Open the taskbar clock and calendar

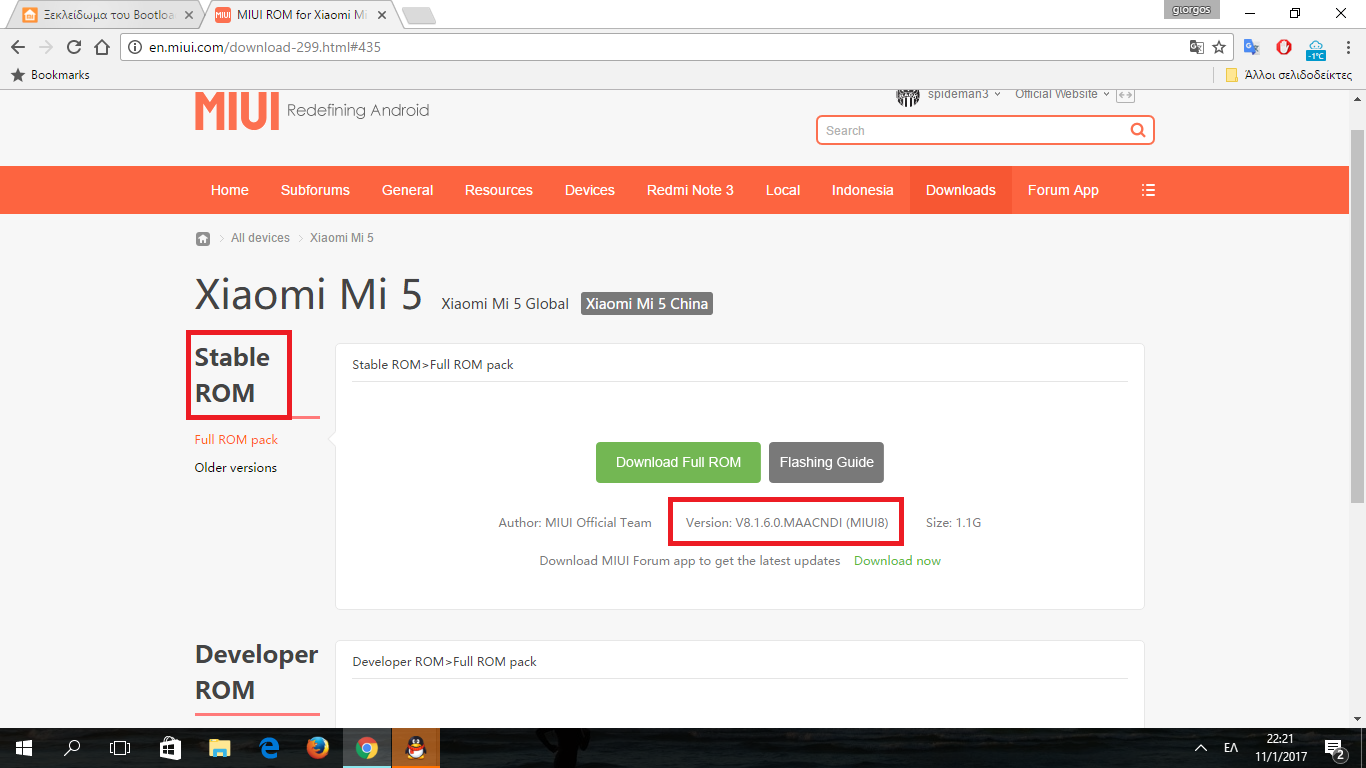[x=1279, y=747]
